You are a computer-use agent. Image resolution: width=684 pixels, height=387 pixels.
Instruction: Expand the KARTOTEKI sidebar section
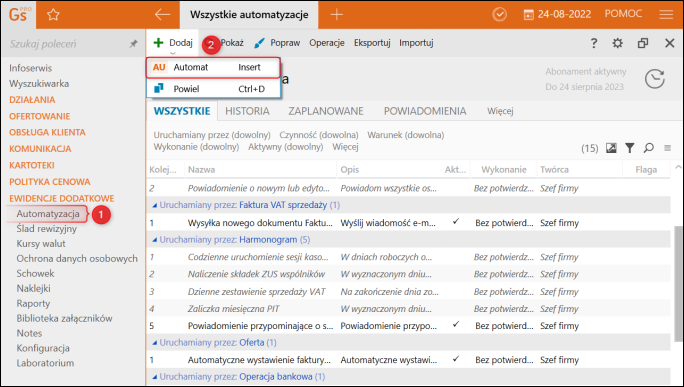(x=32, y=165)
